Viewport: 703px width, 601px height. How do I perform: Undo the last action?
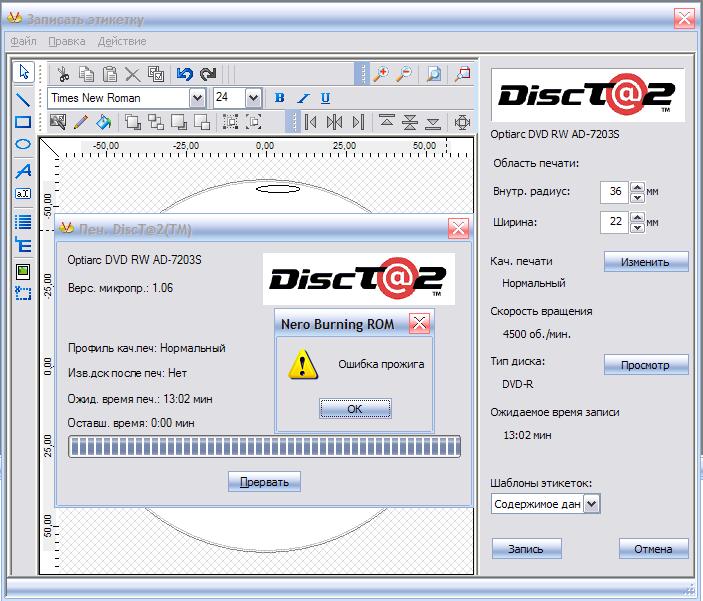tap(184, 73)
